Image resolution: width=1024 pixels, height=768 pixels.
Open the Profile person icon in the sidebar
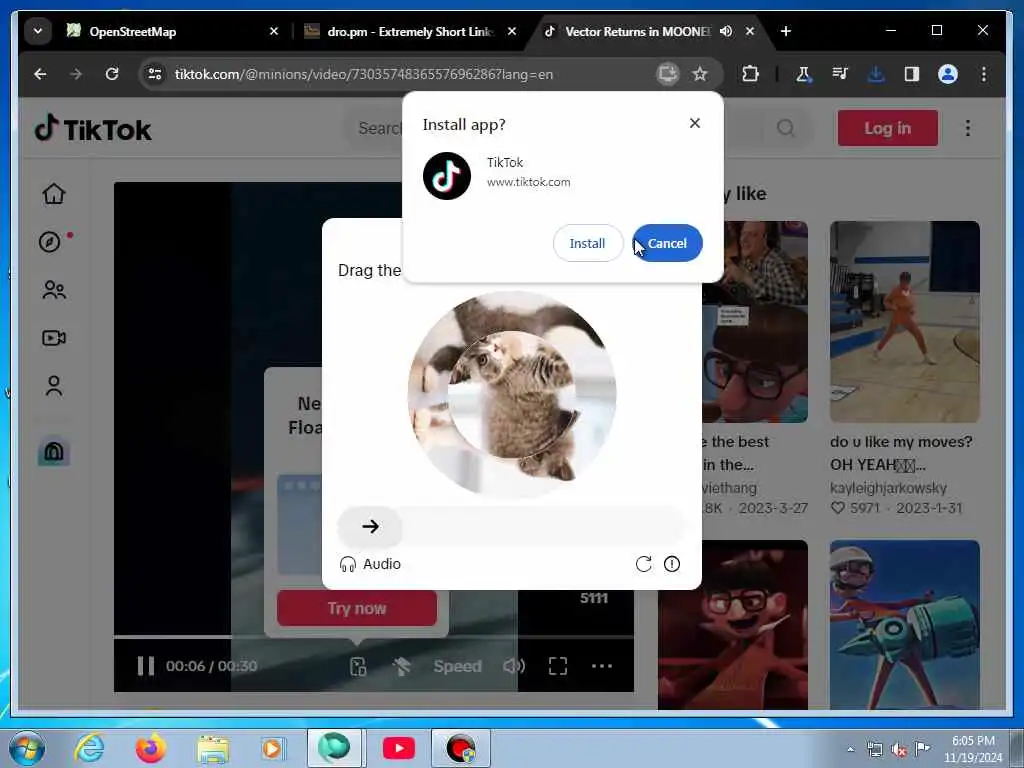click(54, 386)
